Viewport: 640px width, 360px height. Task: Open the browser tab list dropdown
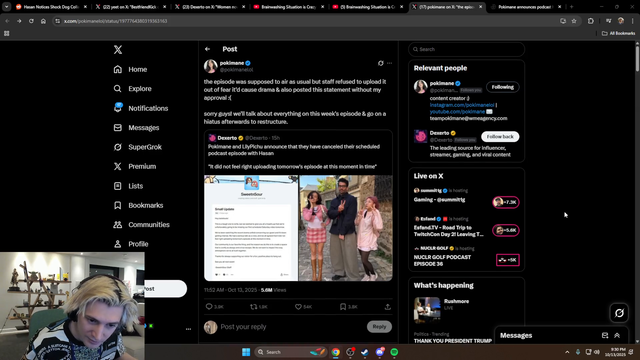(x=7, y=7)
